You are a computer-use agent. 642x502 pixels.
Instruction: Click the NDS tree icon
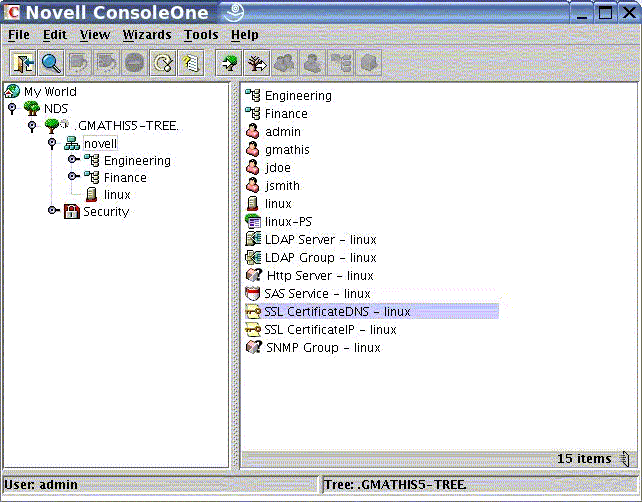click(32, 109)
